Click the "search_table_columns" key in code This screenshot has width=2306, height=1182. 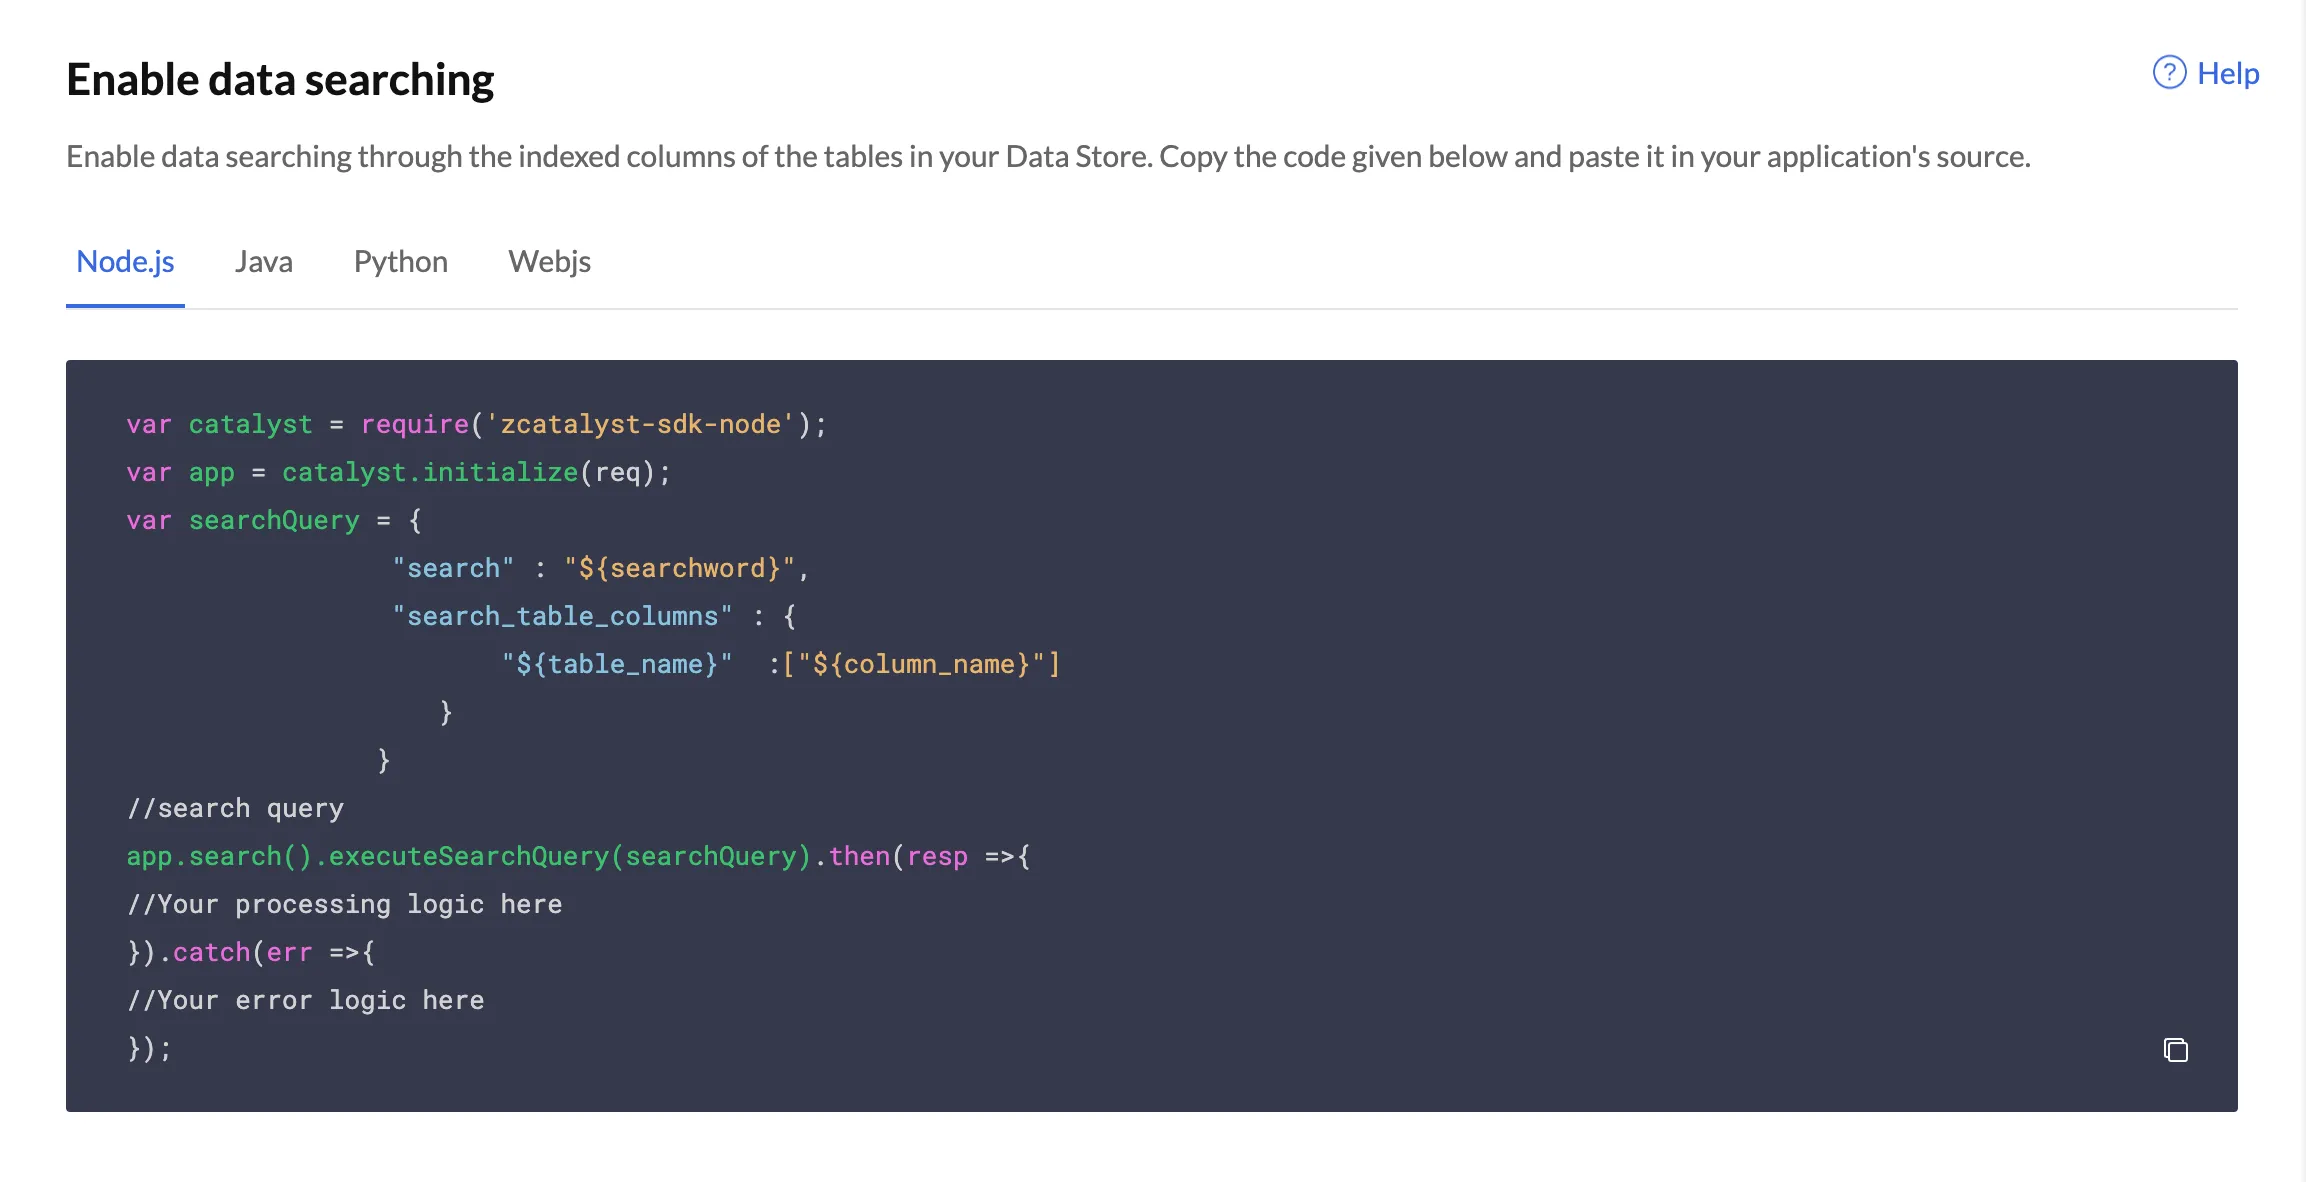coord(562,616)
